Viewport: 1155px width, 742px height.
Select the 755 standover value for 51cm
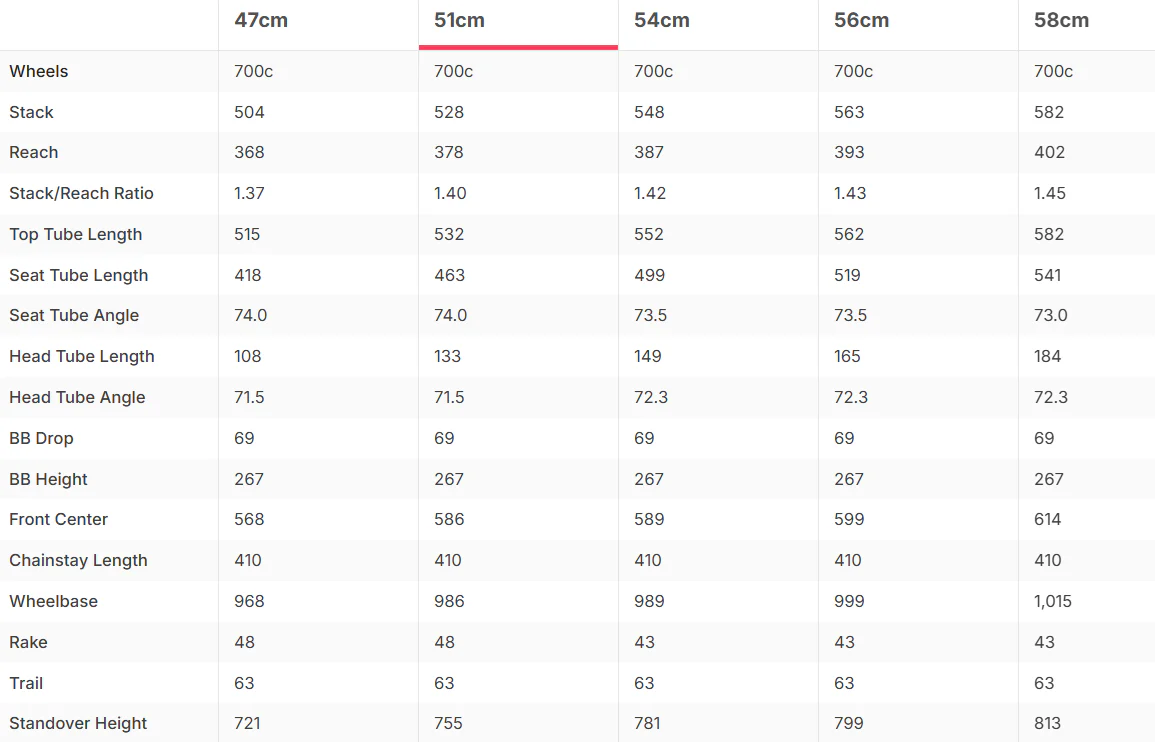point(448,724)
